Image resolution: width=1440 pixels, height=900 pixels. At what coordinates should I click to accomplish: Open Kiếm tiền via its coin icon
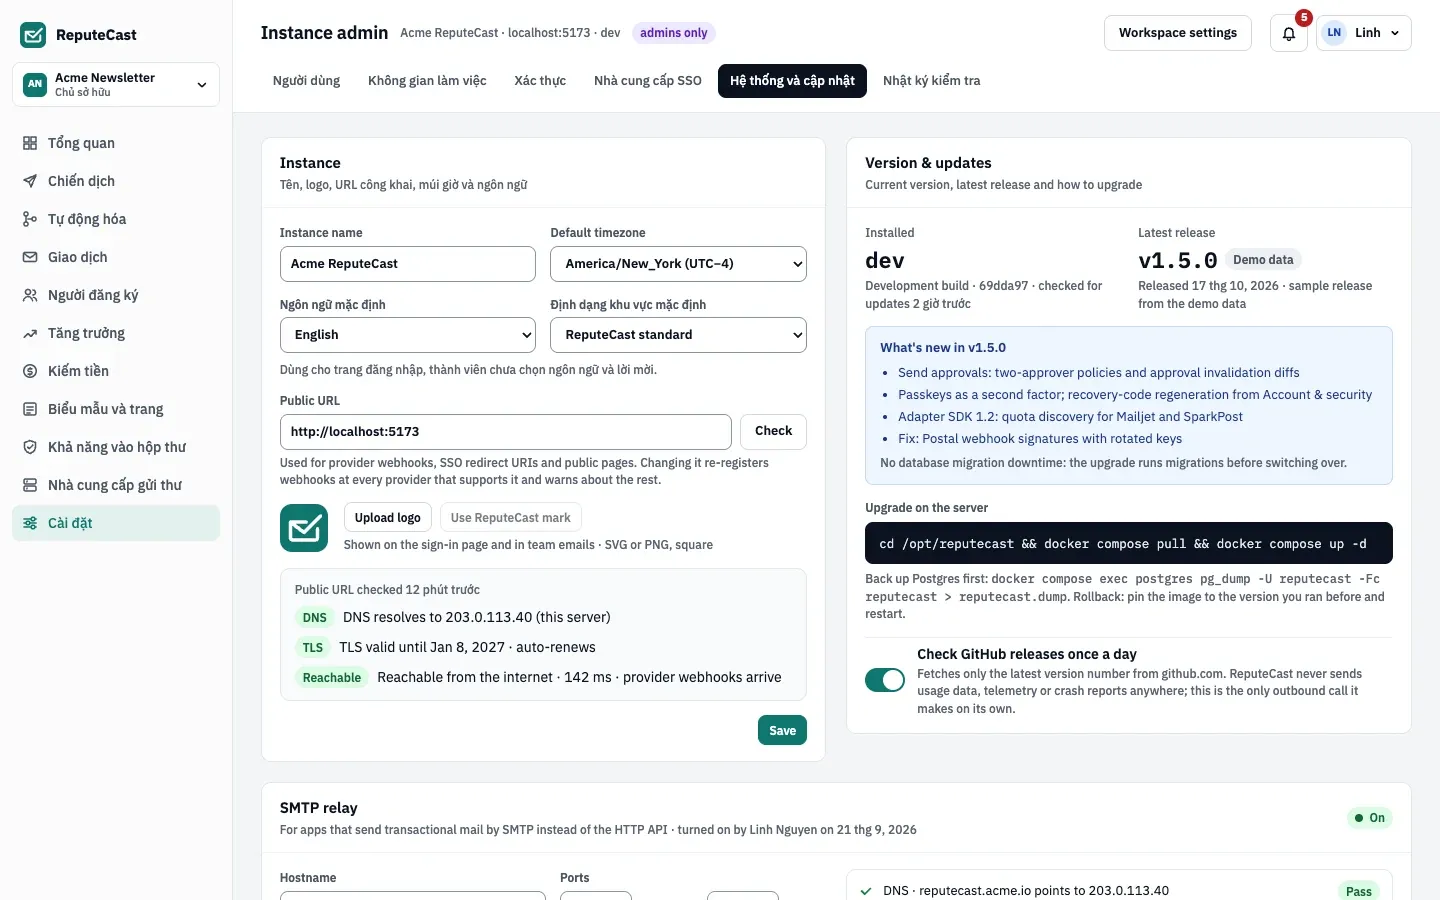(30, 371)
